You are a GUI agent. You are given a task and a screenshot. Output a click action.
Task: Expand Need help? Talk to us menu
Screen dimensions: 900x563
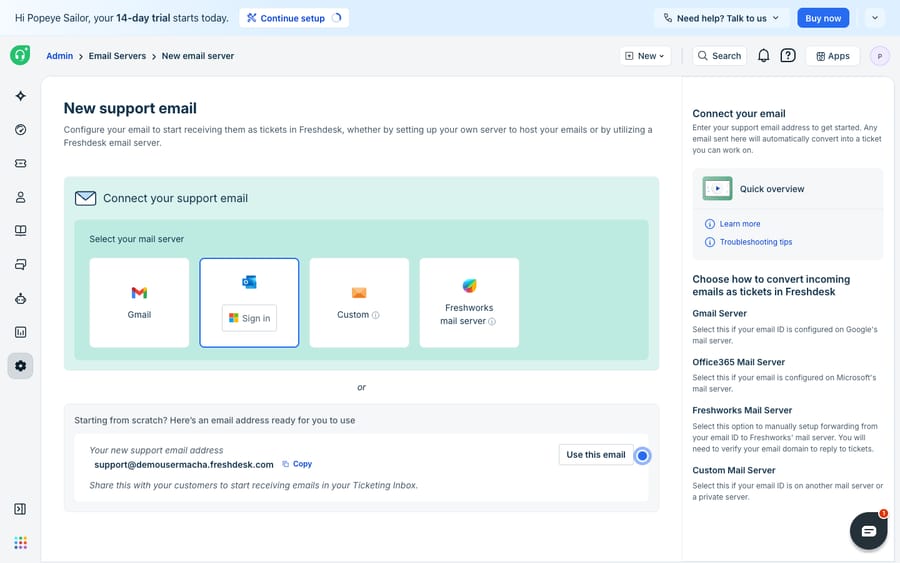721,18
